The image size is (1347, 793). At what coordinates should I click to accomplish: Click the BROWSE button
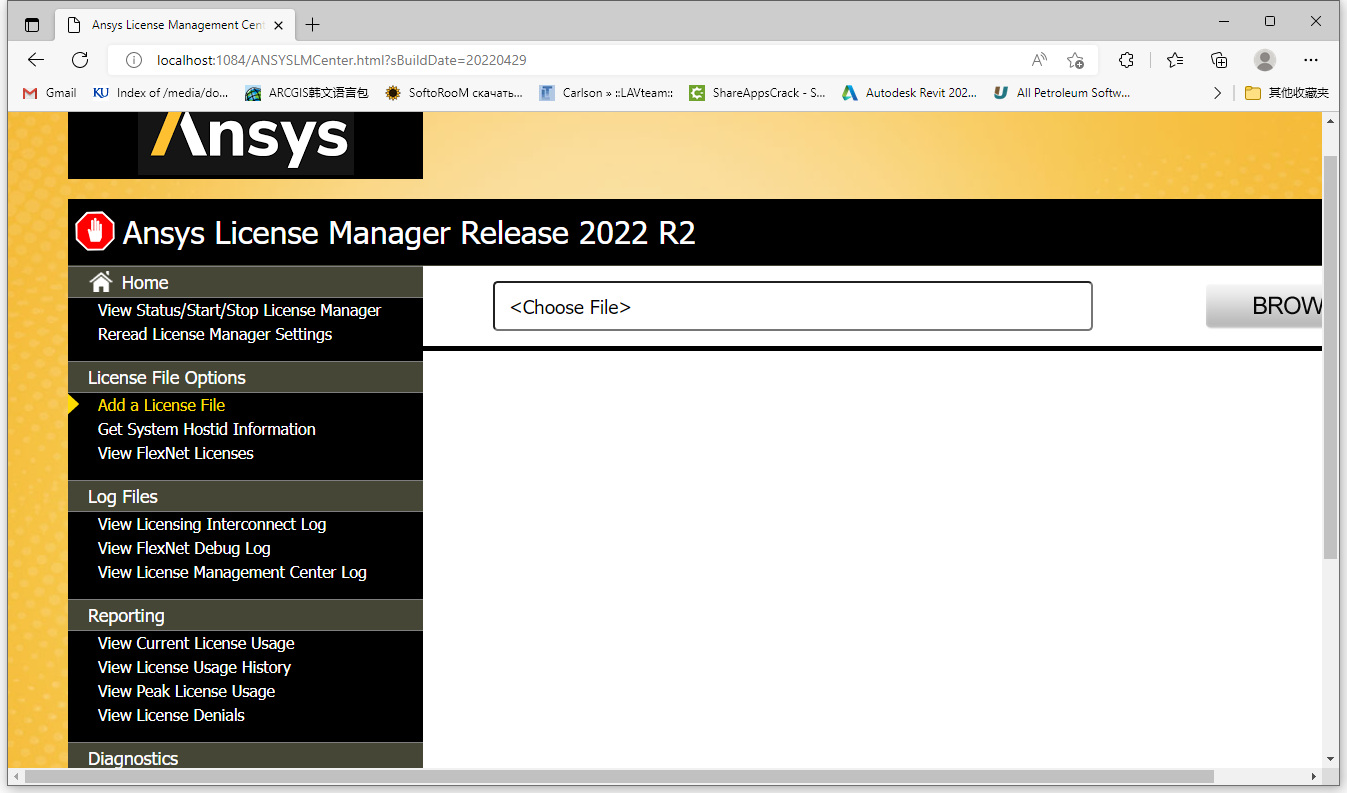click(1264, 306)
